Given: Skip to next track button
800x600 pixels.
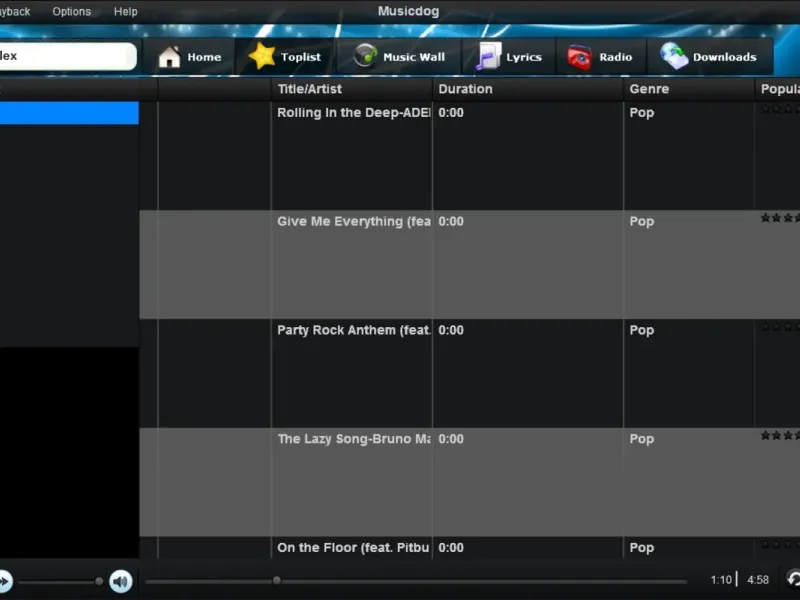Looking at the screenshot, I should pos(5,581).
